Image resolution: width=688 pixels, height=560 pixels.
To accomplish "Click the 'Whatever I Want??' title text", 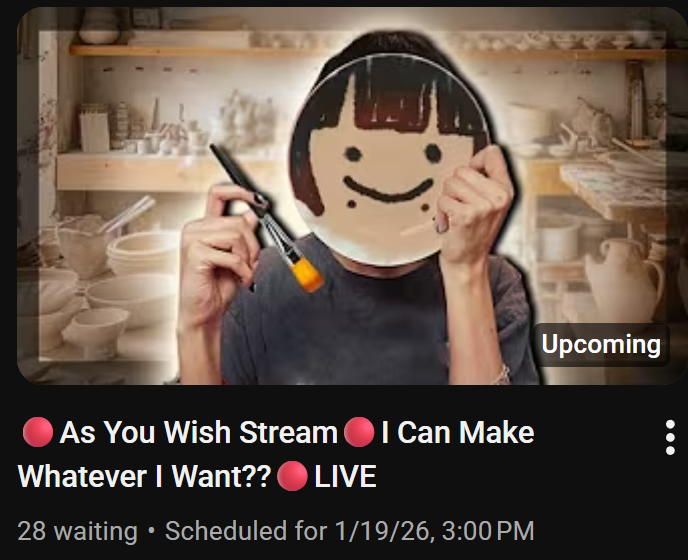I will point(144,477).
